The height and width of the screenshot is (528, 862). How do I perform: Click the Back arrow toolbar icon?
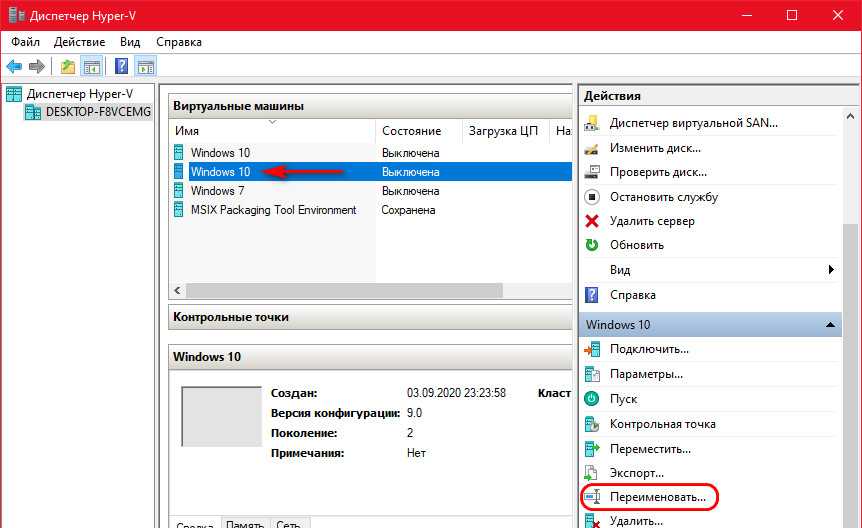[x=14, y=67]
